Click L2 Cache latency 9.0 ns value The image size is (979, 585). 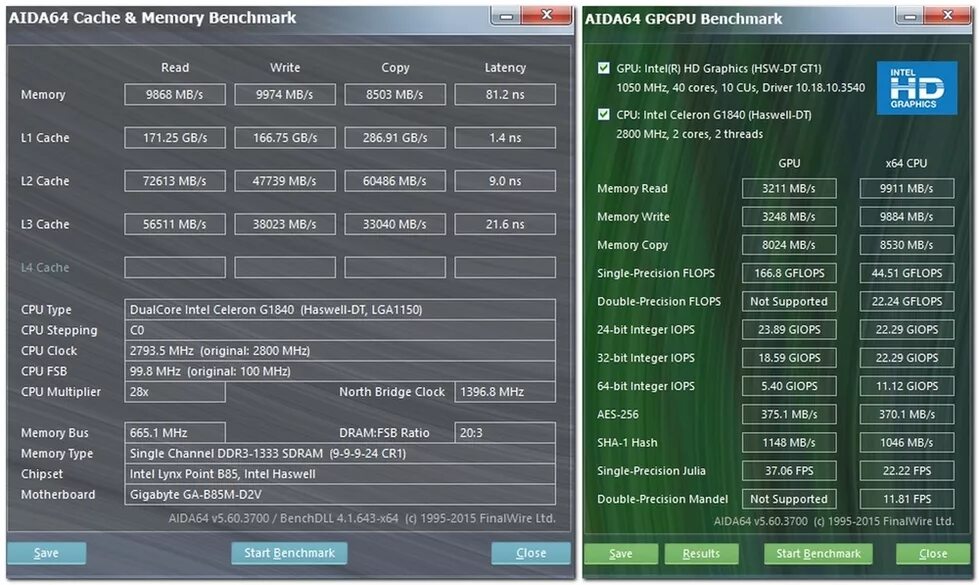coord(505,181)
